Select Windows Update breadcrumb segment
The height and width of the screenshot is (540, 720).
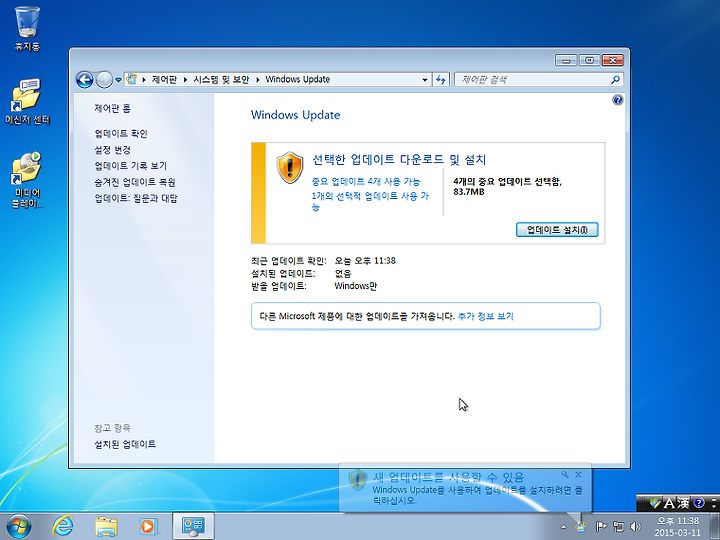[x=298, y=79]
